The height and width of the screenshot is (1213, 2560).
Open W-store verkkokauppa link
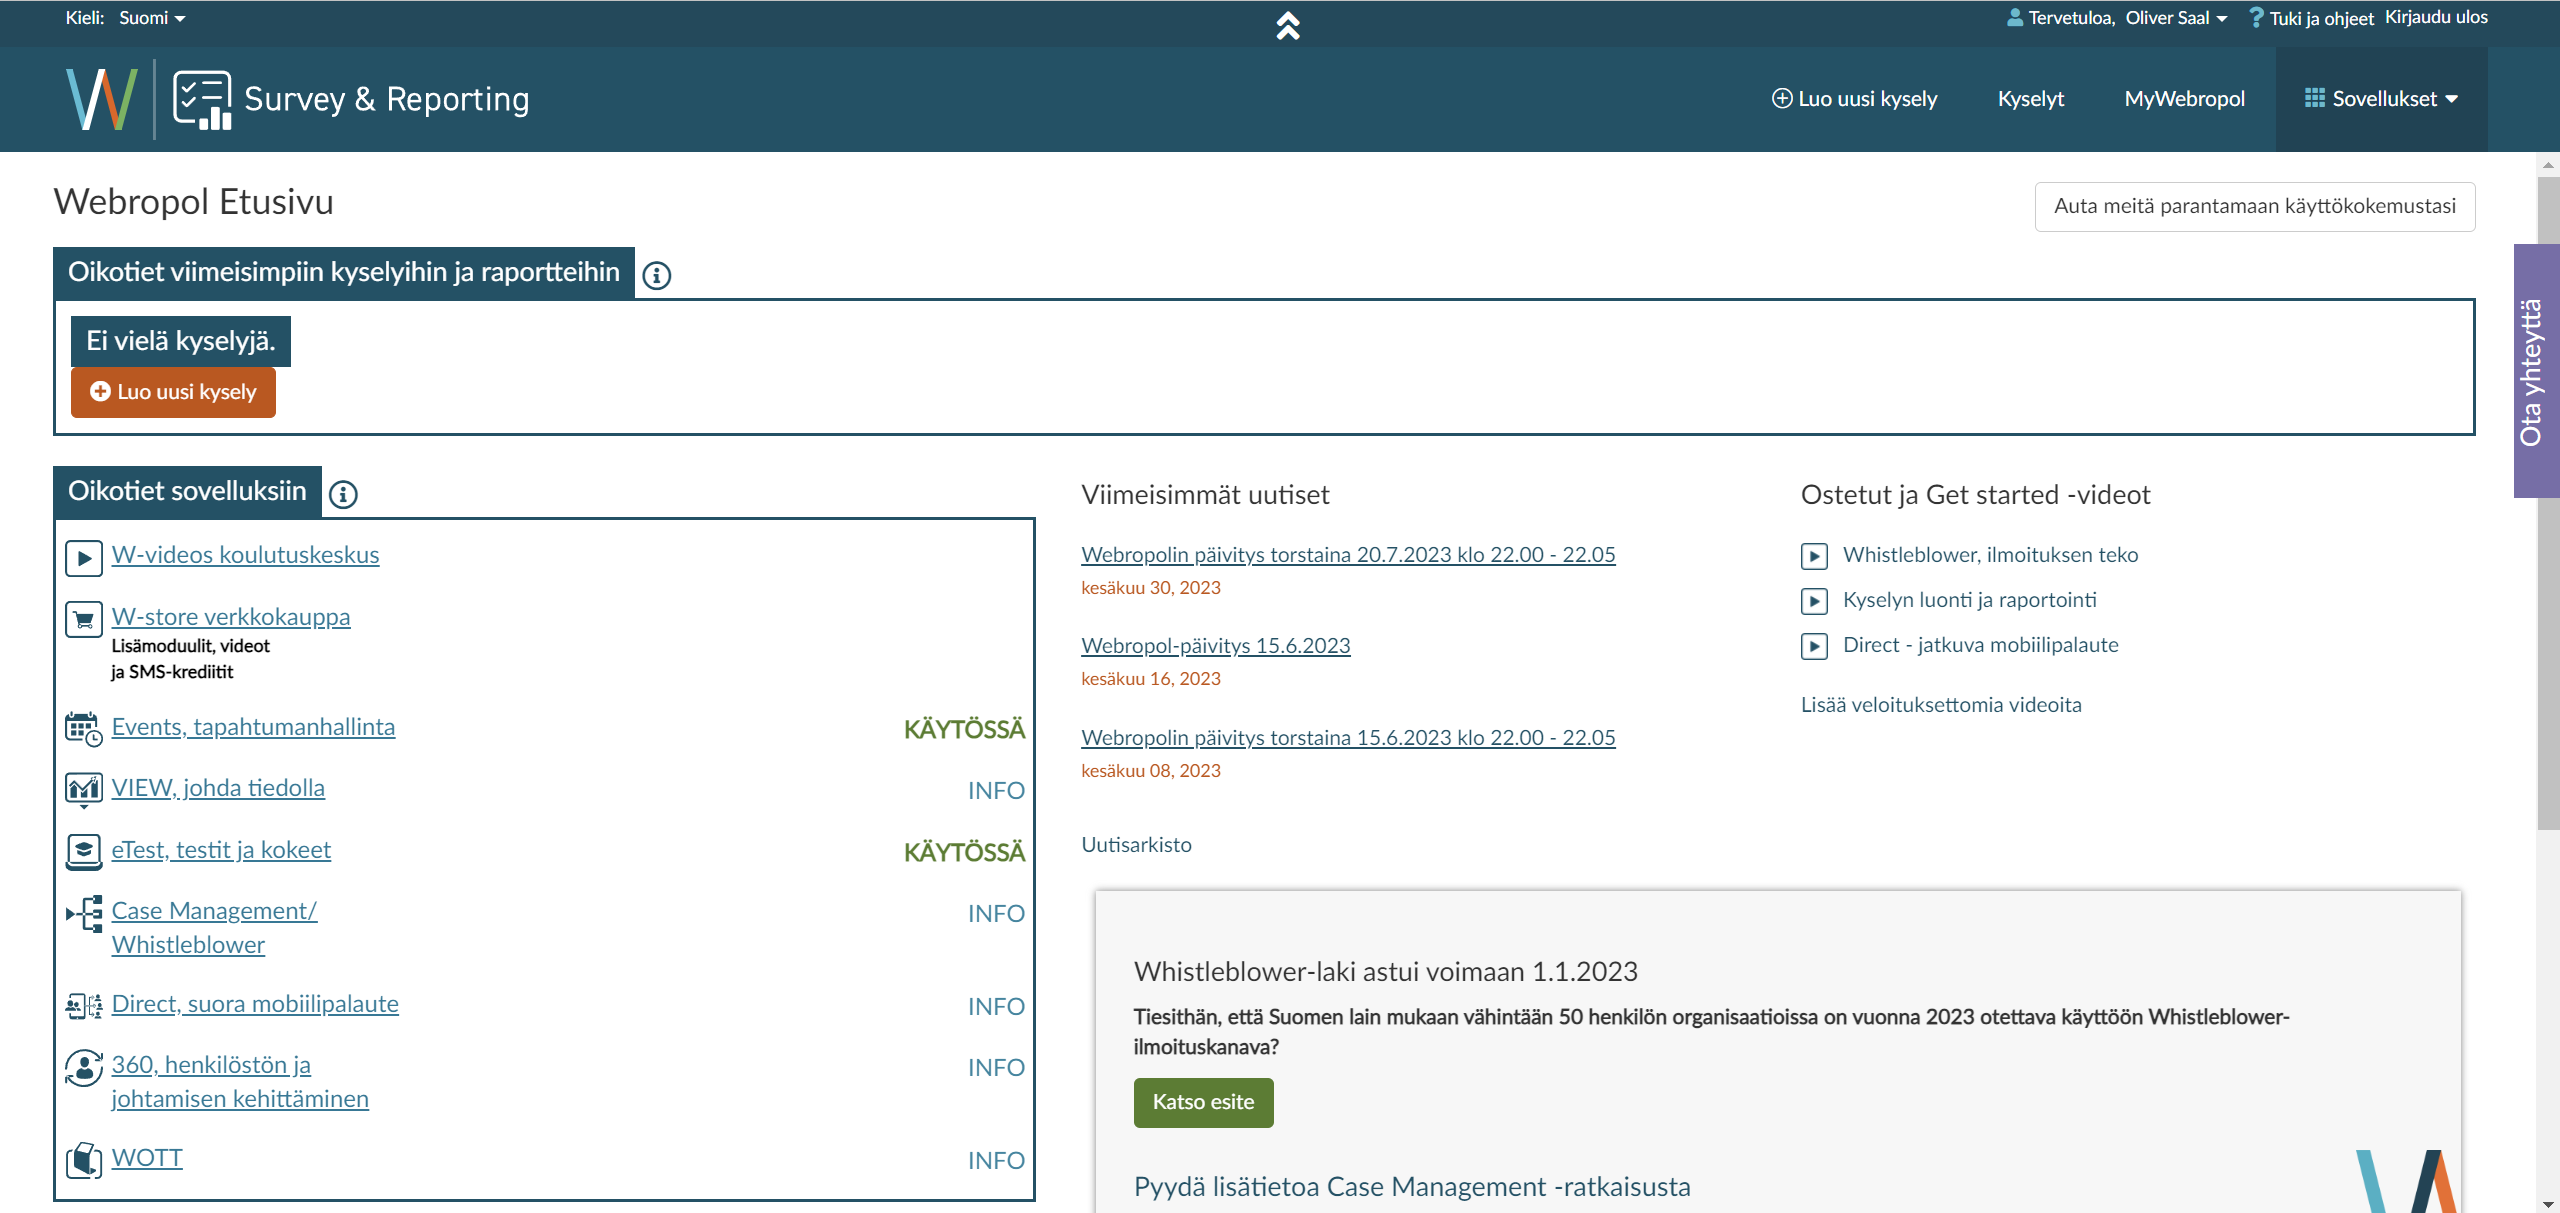click(231, 617)
